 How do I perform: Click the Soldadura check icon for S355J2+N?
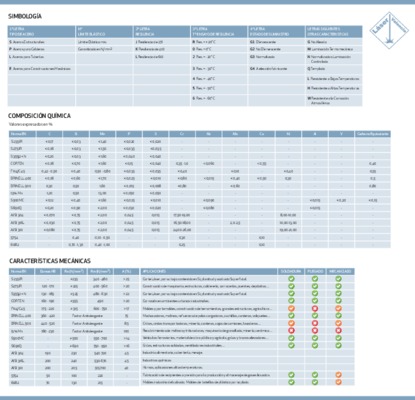tap(291, 293)
